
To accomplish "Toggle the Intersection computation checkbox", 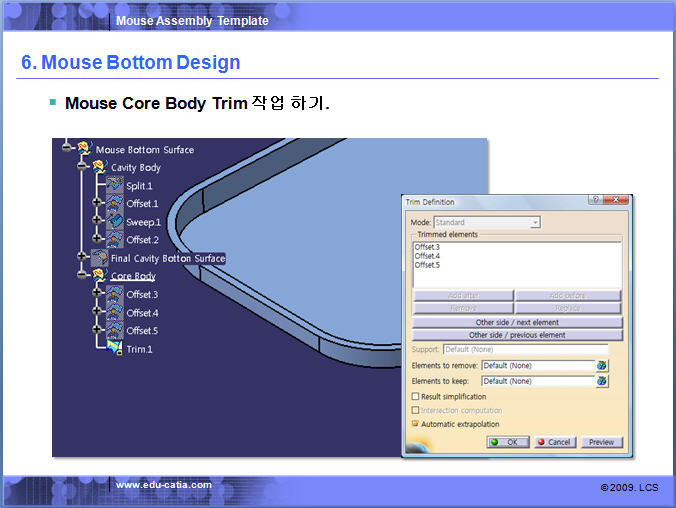I will (416, 410).
